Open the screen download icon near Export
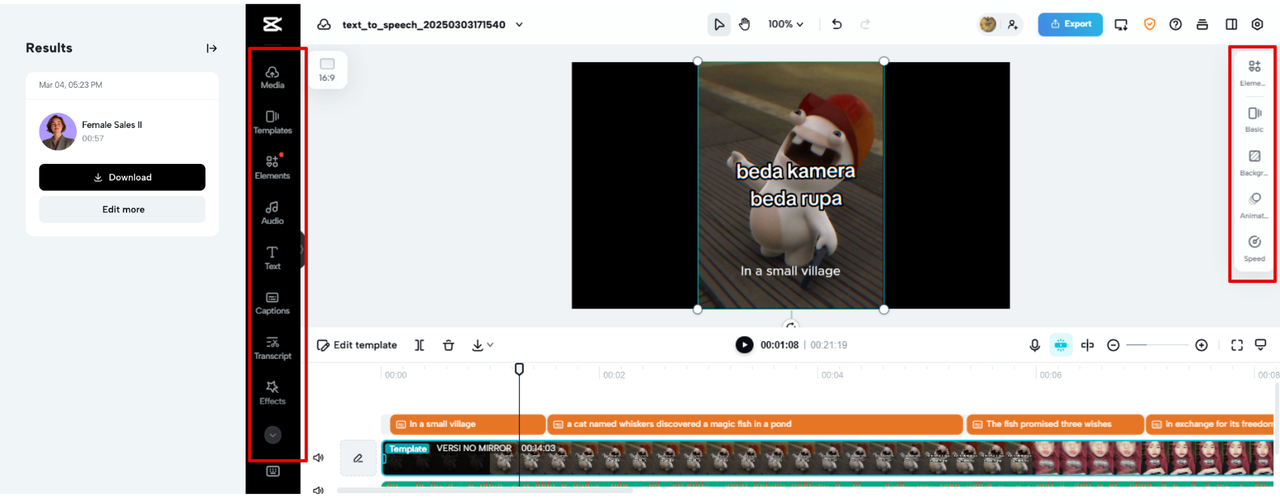This screenshot has height=498, width=1280. [1121, 24]
